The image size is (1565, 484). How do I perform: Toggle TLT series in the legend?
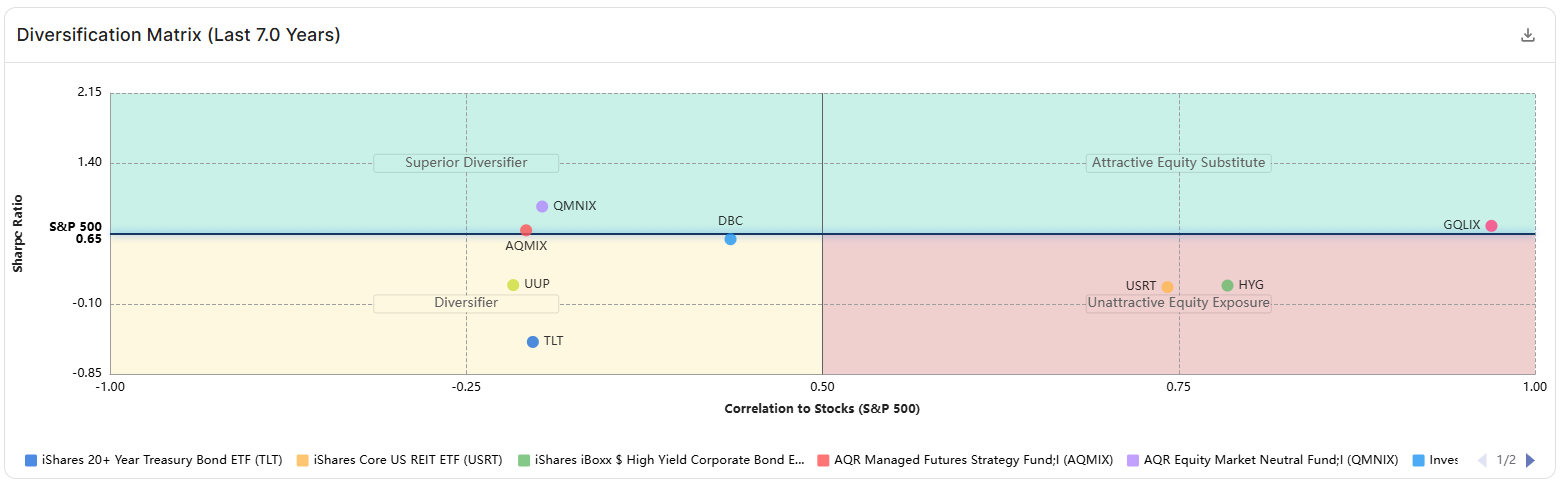[153, 461]
